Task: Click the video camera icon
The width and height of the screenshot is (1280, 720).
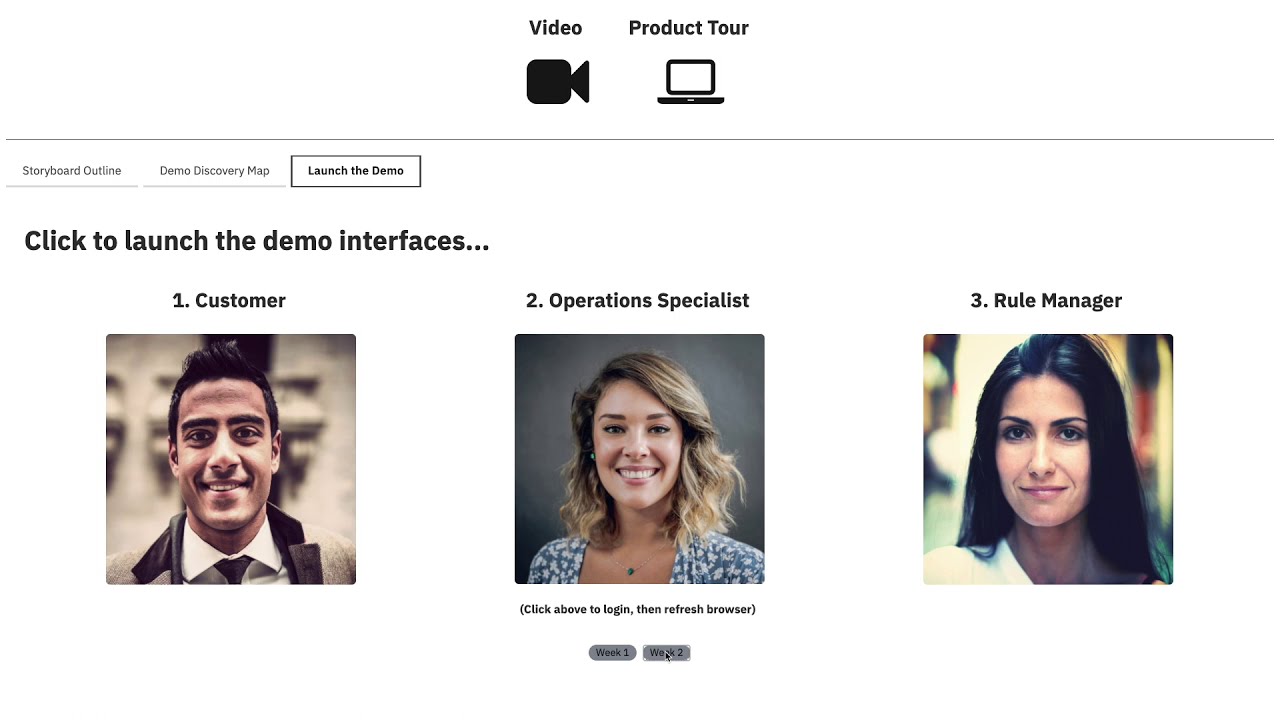Action: pos(557,82)
